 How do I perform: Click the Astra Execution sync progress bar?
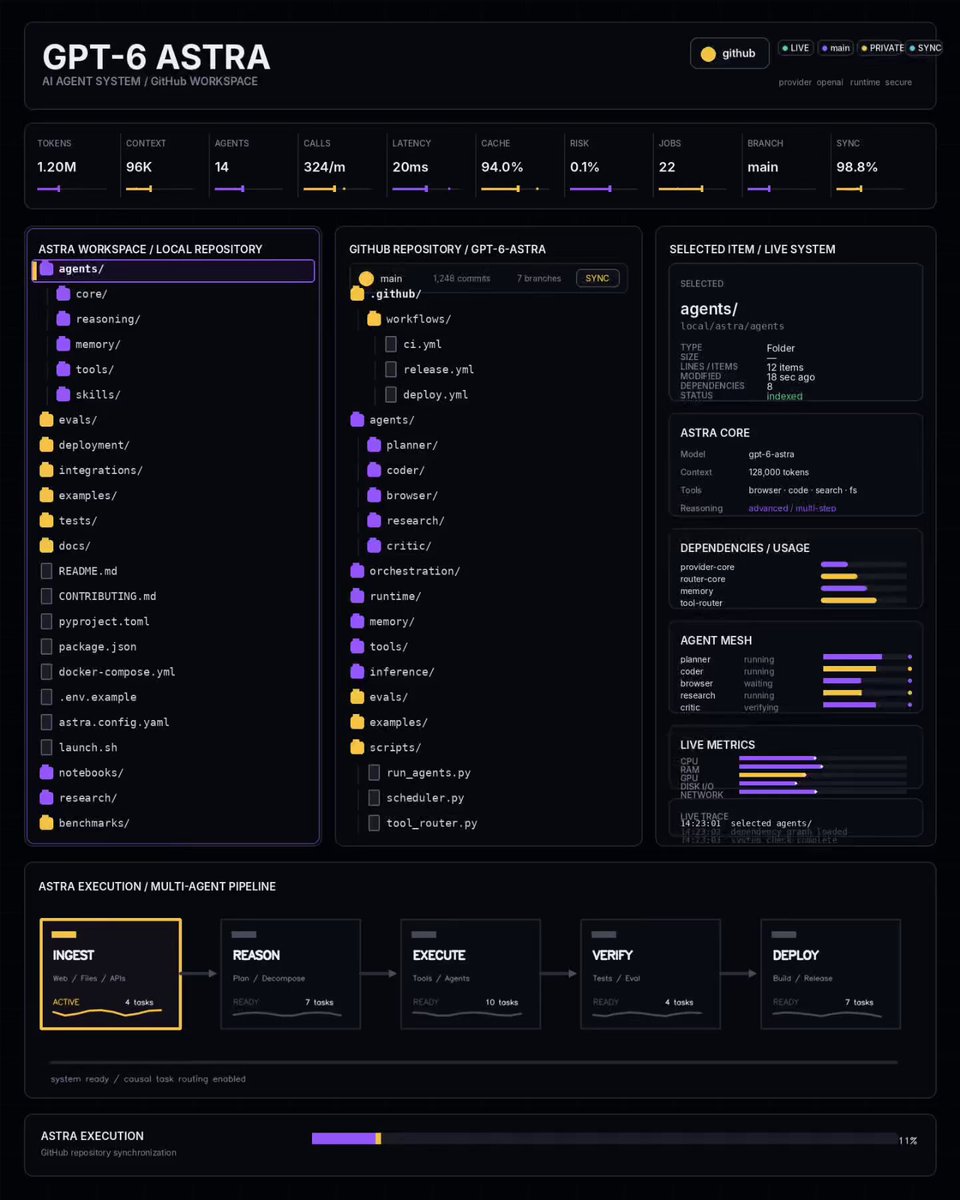pos(605,1138)
